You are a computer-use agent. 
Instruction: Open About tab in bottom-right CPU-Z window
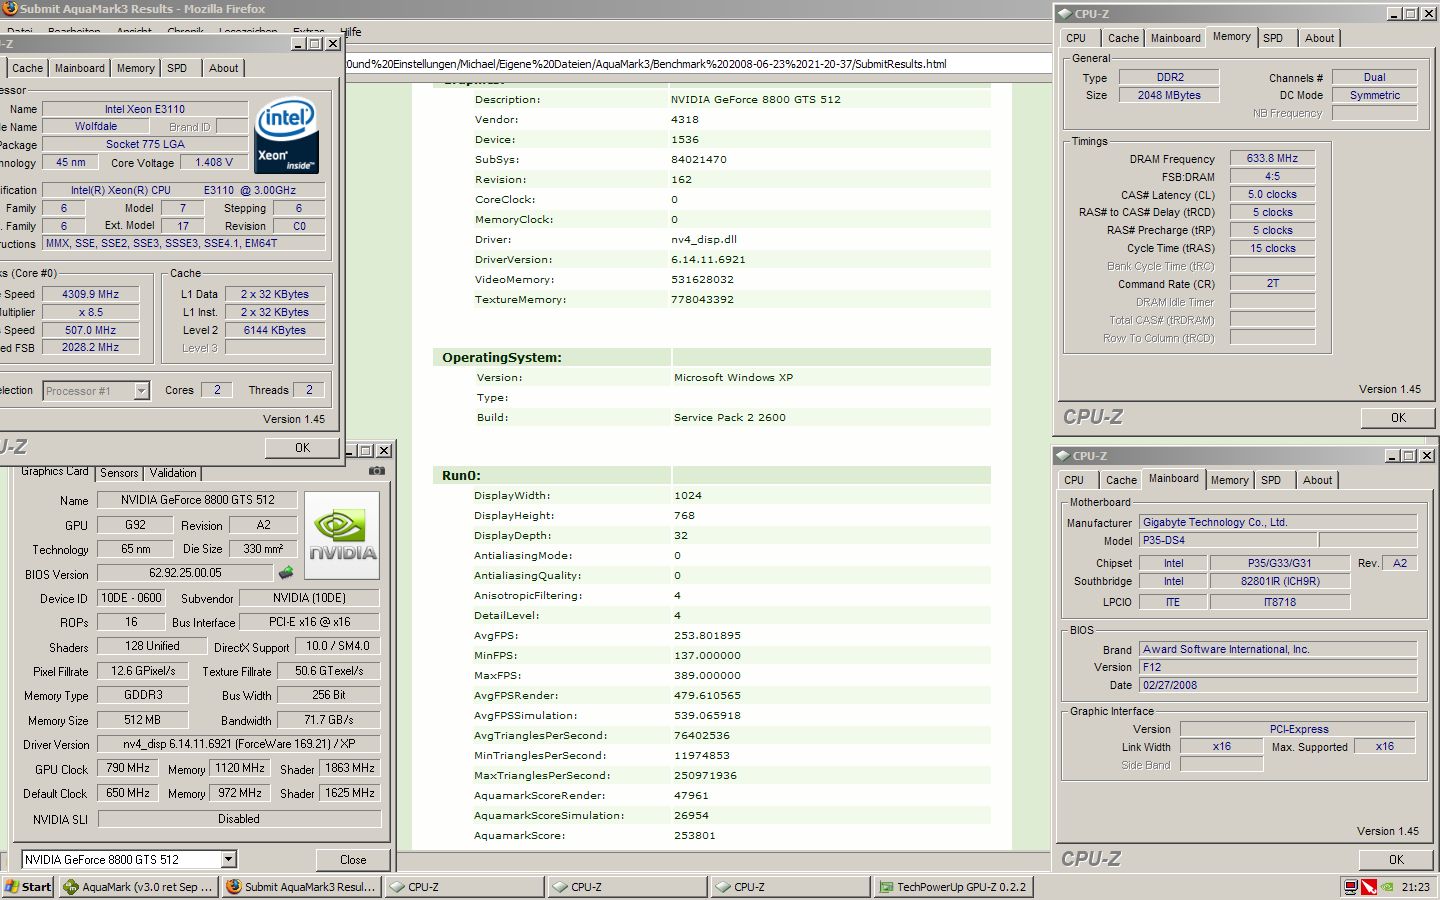pyautogui.click(x=1318, y=480)
